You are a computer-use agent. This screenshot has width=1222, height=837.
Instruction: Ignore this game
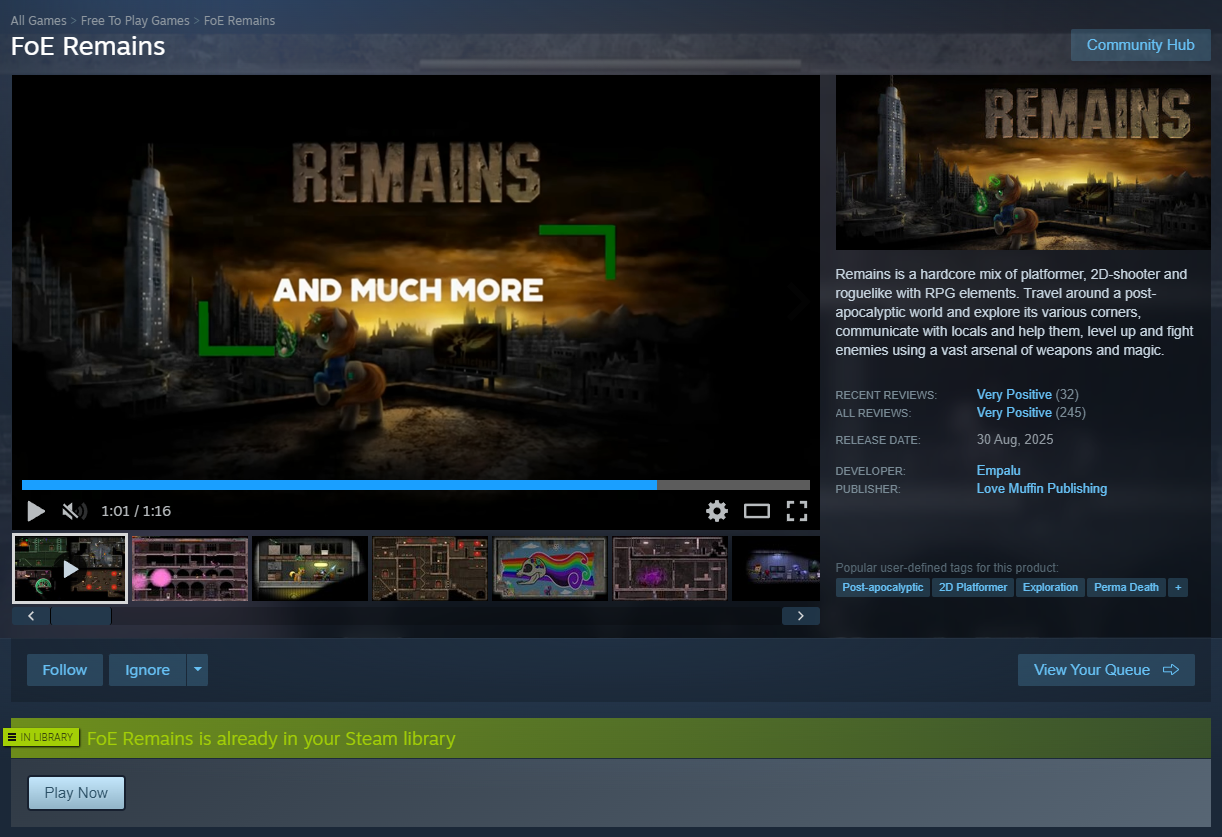pyautogui.click(x=147, y=670)
